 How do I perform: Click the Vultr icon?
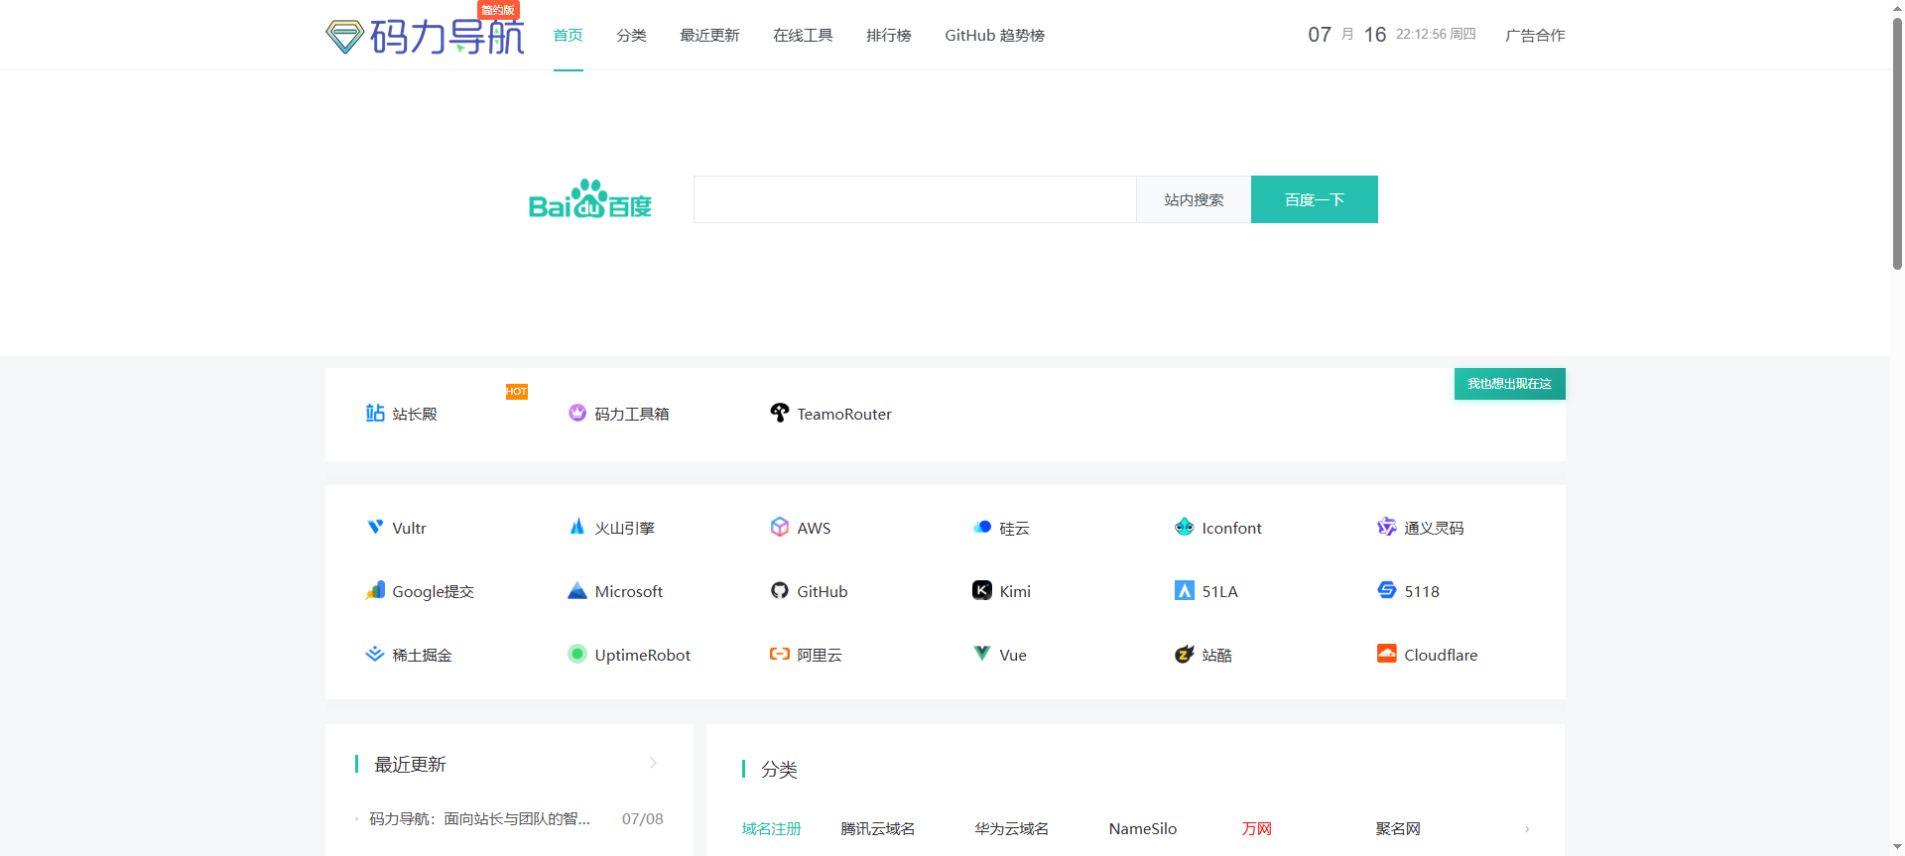pos(375,527)
